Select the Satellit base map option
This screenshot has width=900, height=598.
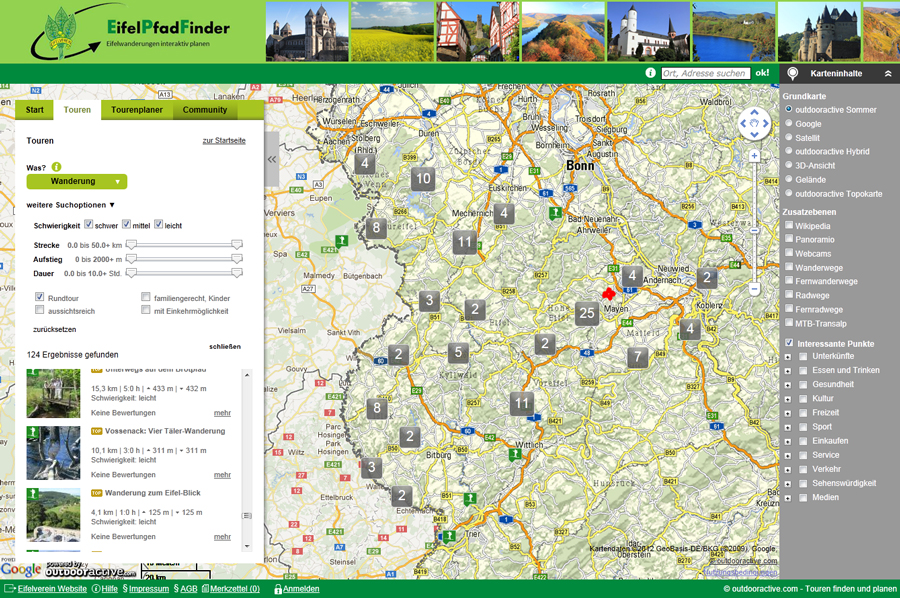(x=790, y=138)
